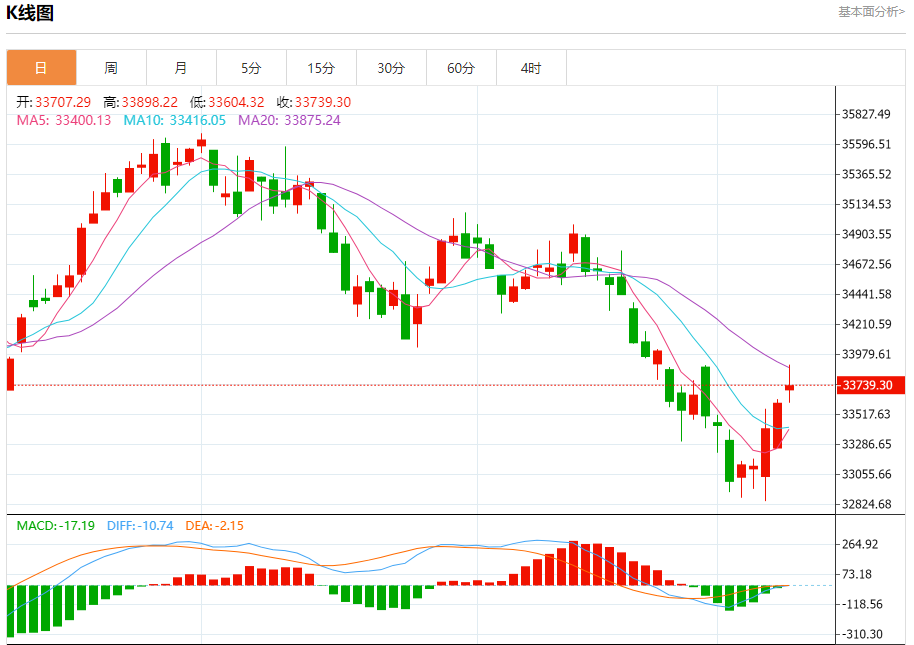Click the MACD:-17.19 label
The image size is (914, 645).
coord(55,526)
